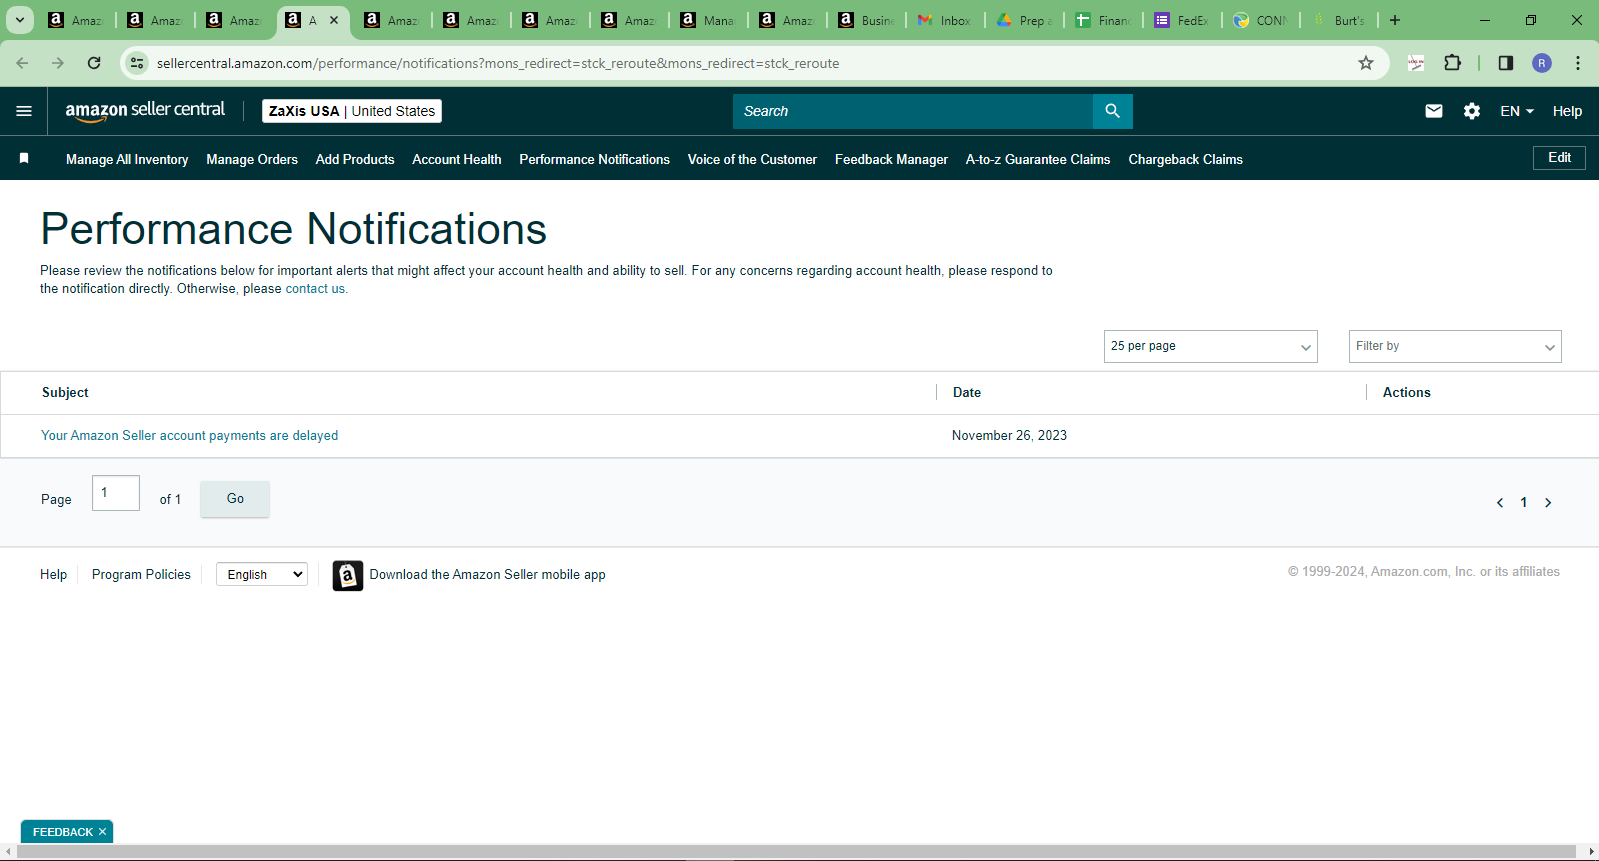
Task: Click the browser back arrow
Action: tap(22, 63)
